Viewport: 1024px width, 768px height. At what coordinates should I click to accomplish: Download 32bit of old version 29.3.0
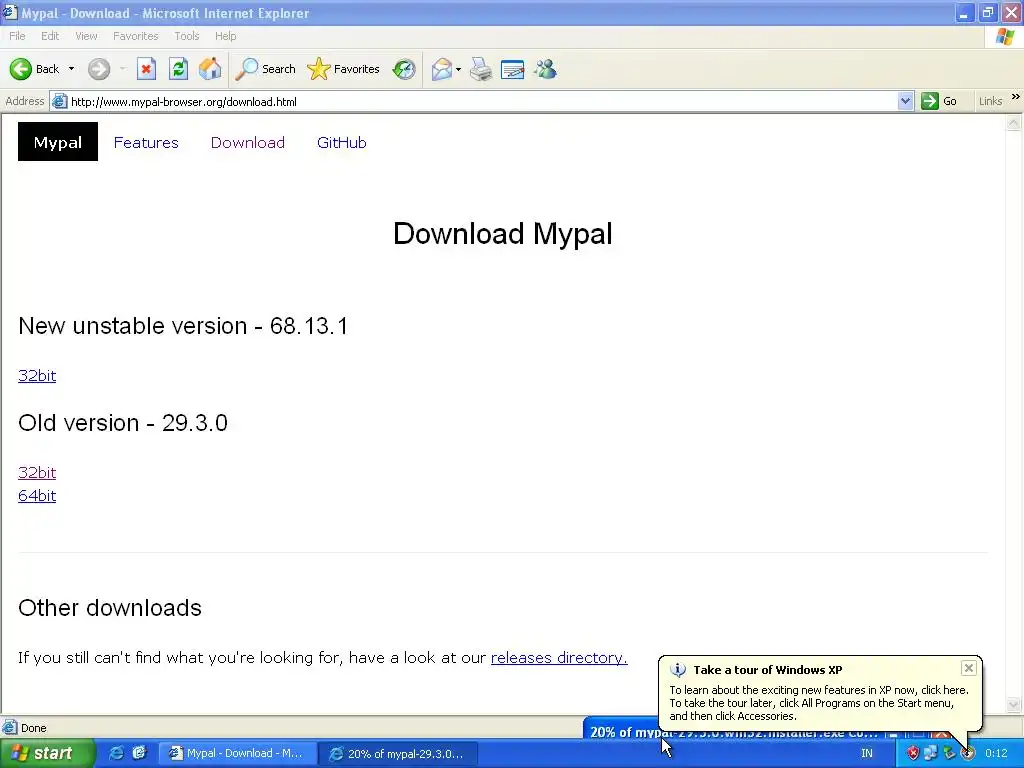(x=37, y=472)
